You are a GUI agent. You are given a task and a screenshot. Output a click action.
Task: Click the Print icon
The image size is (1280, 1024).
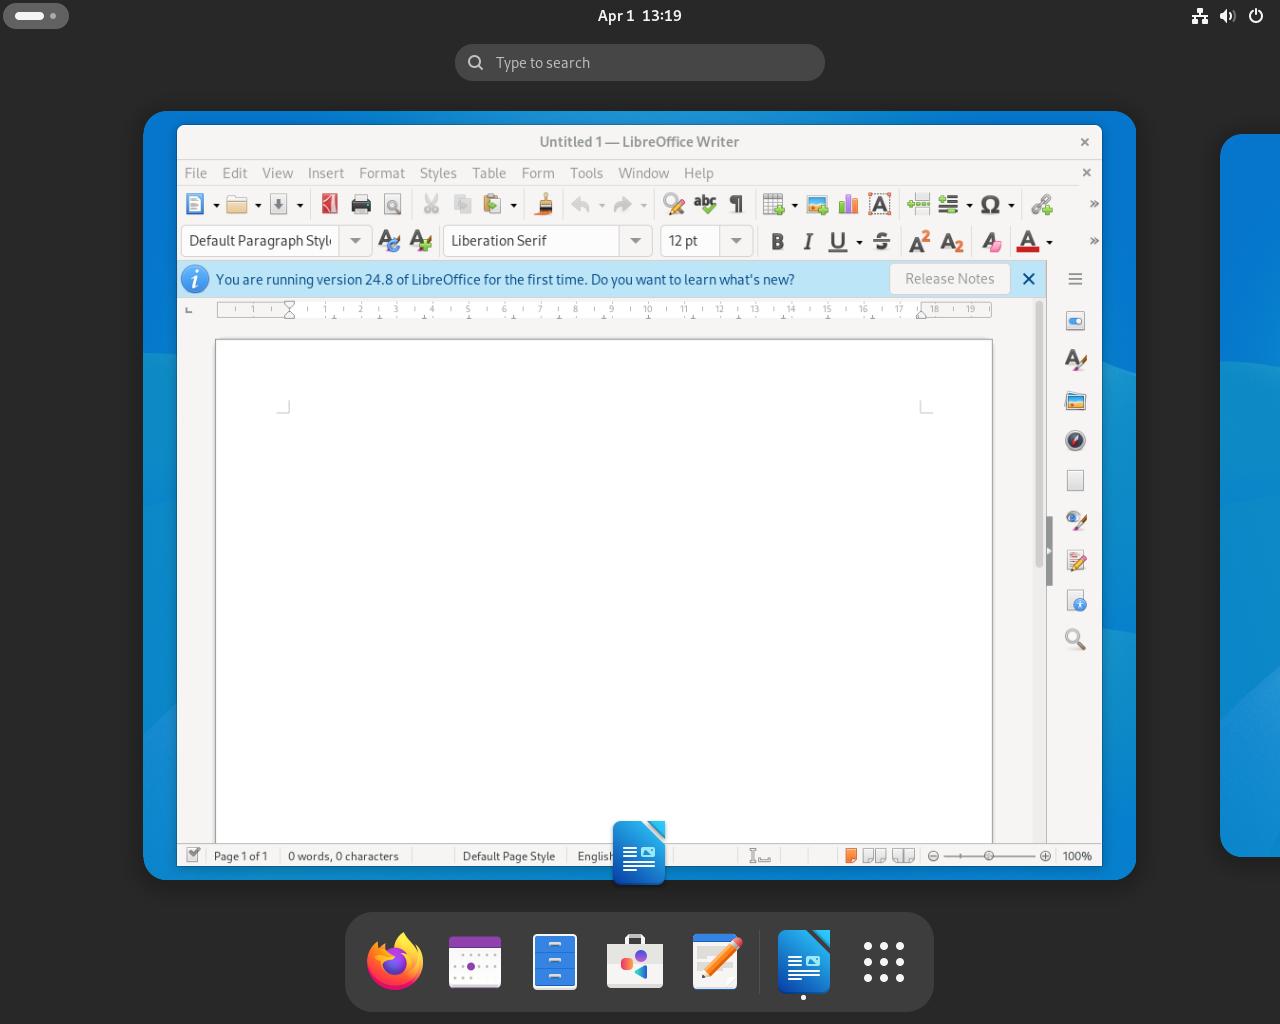tap(361, 204)
